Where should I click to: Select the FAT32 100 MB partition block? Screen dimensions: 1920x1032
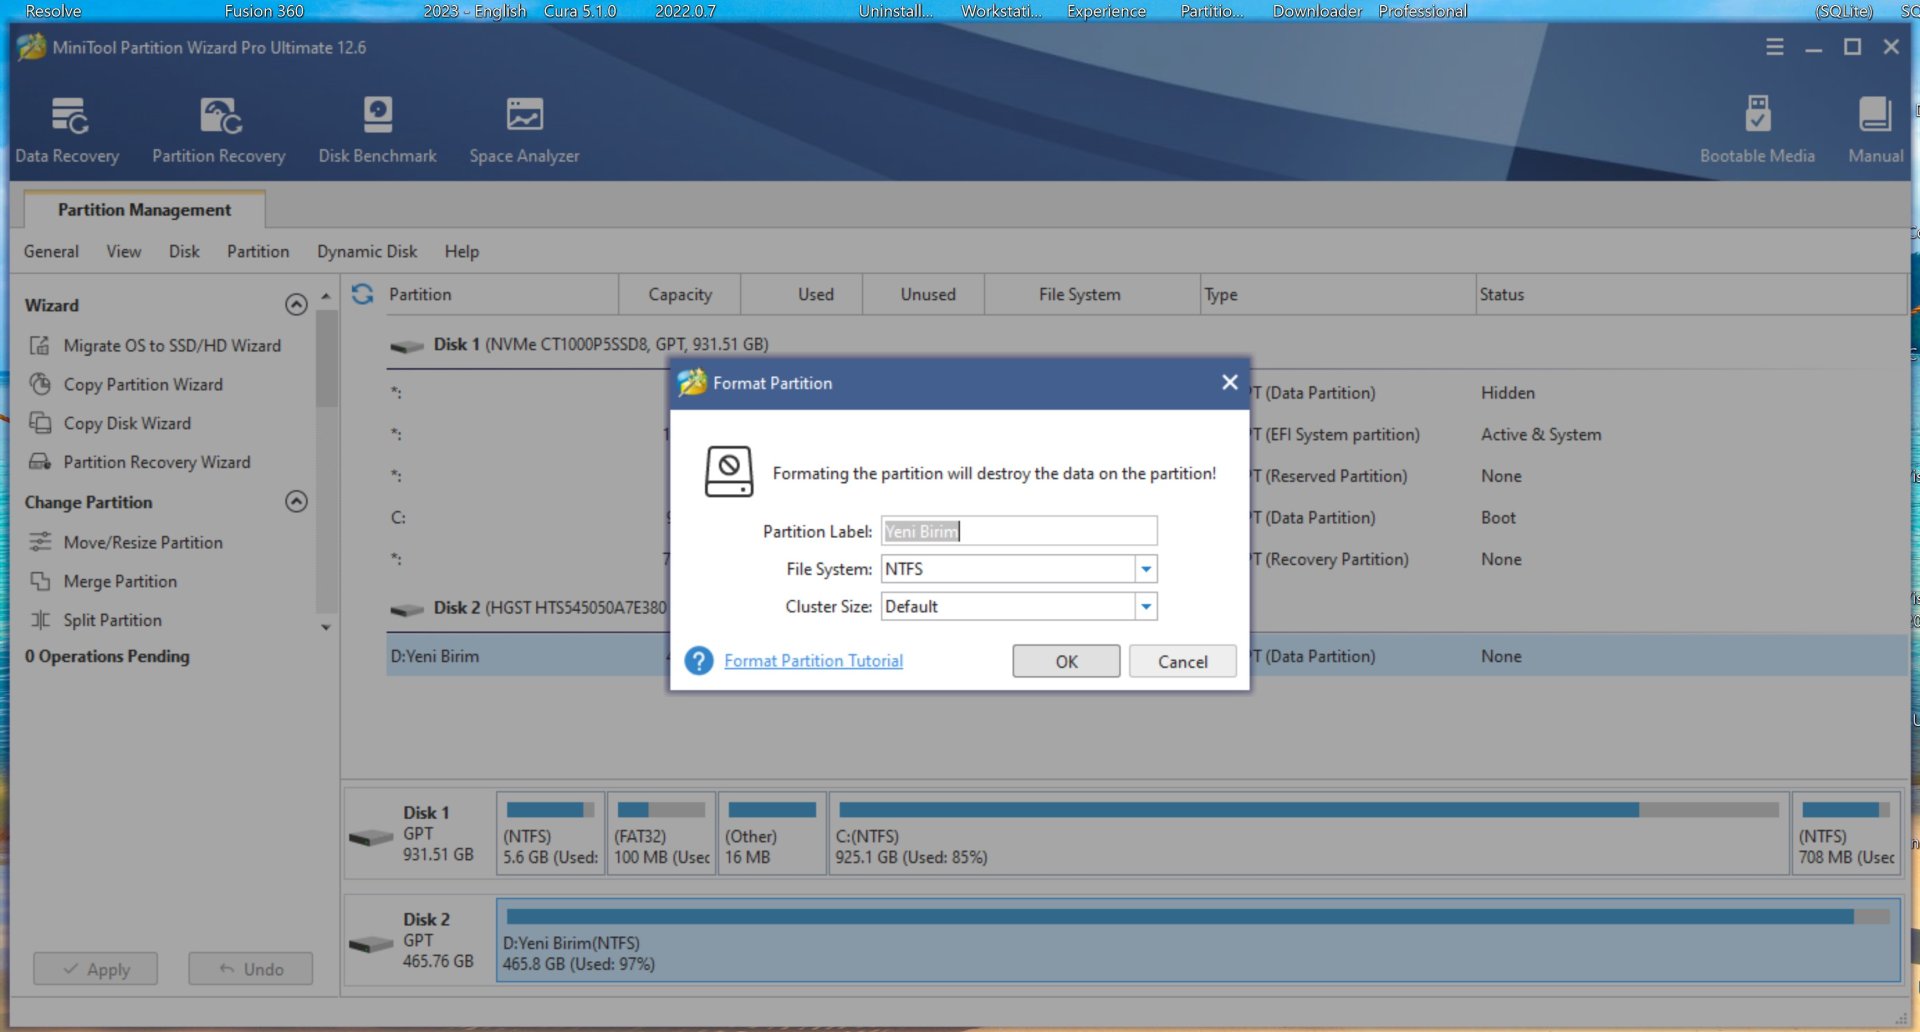pyautogui.click(x=661, y=833)
